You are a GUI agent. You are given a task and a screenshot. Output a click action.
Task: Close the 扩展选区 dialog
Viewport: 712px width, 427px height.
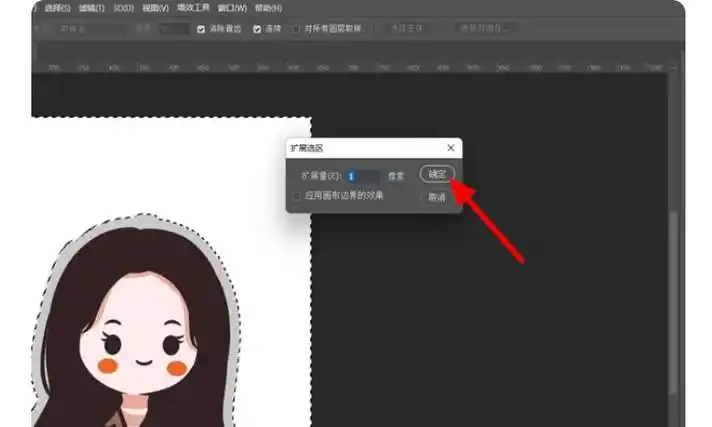click(451, 148)
